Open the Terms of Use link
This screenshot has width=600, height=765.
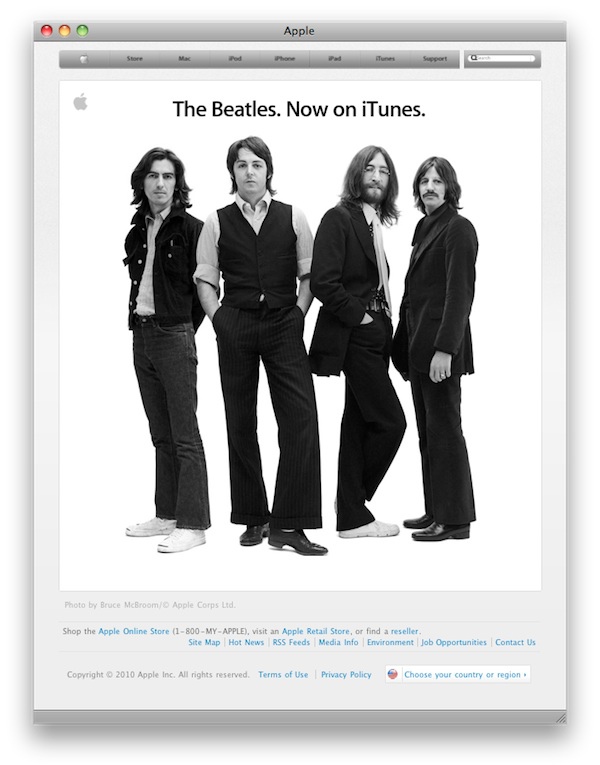(x=283, y=674)
